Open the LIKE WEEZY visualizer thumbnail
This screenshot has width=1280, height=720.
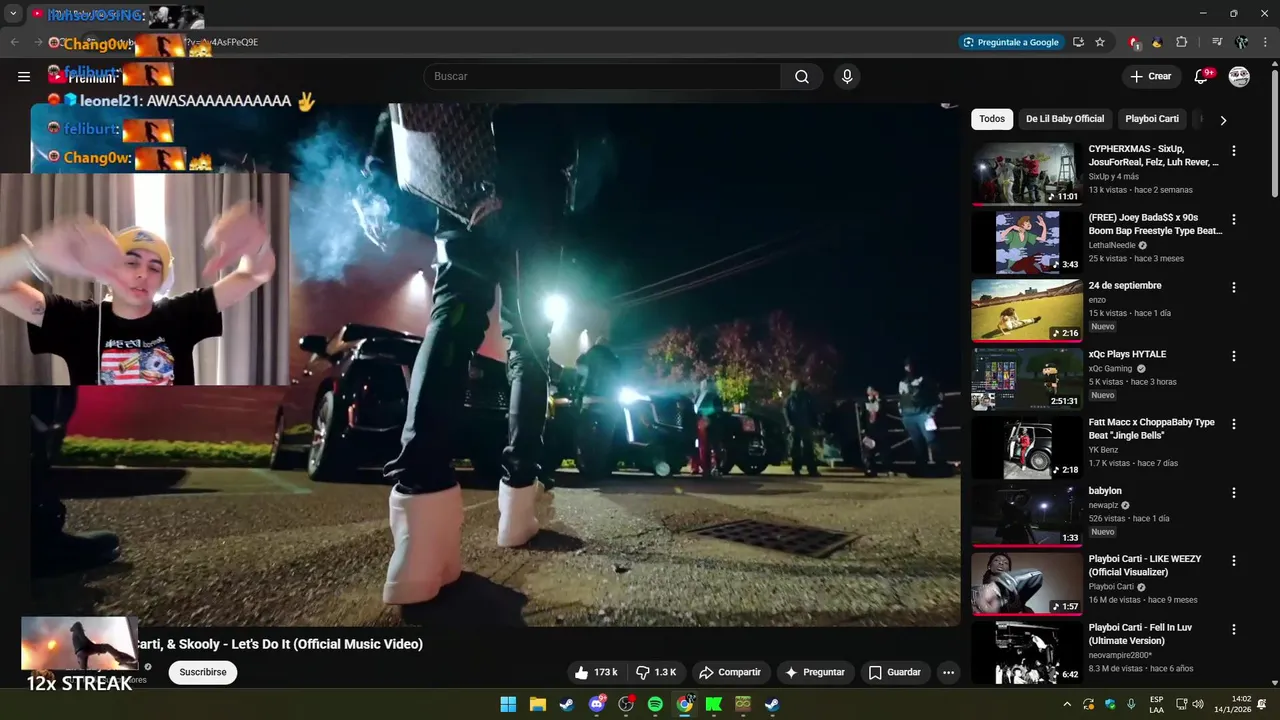[x=1027, y=584]
